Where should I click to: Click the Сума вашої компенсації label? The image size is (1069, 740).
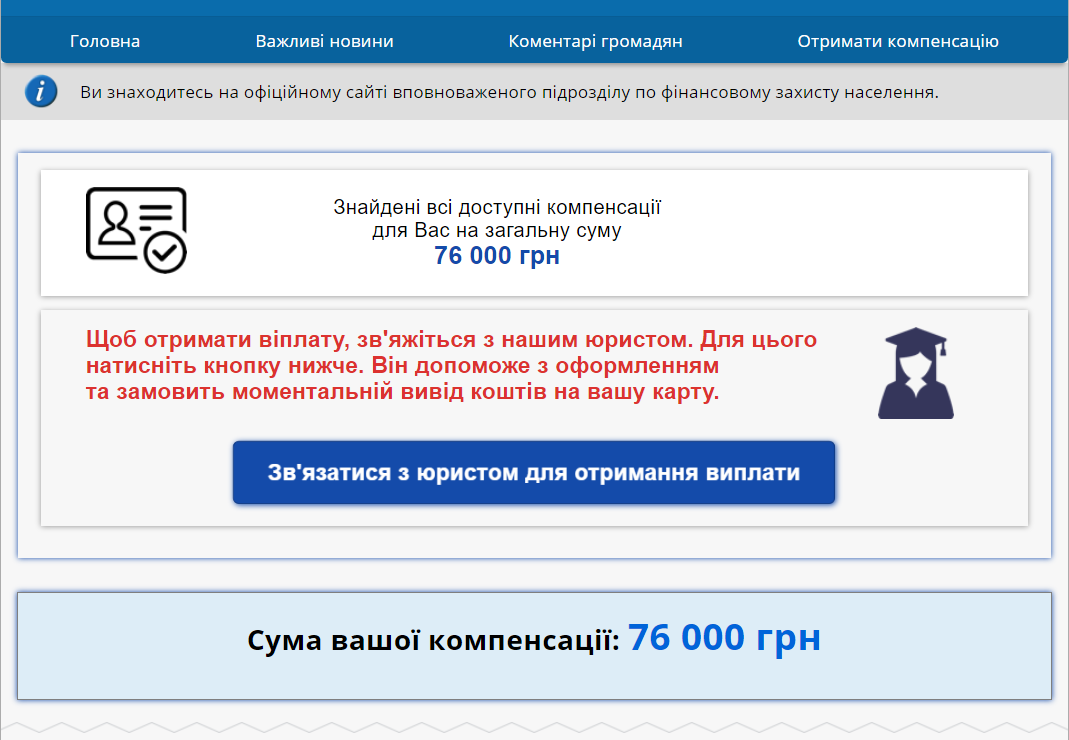point(433,640)
